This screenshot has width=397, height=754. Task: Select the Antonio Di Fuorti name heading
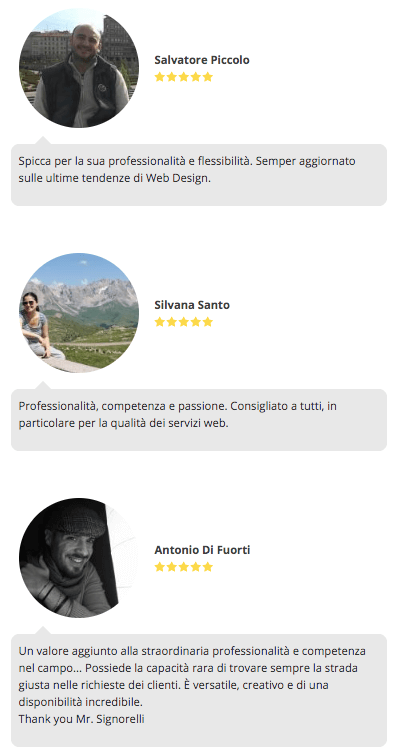pos(202,550)
